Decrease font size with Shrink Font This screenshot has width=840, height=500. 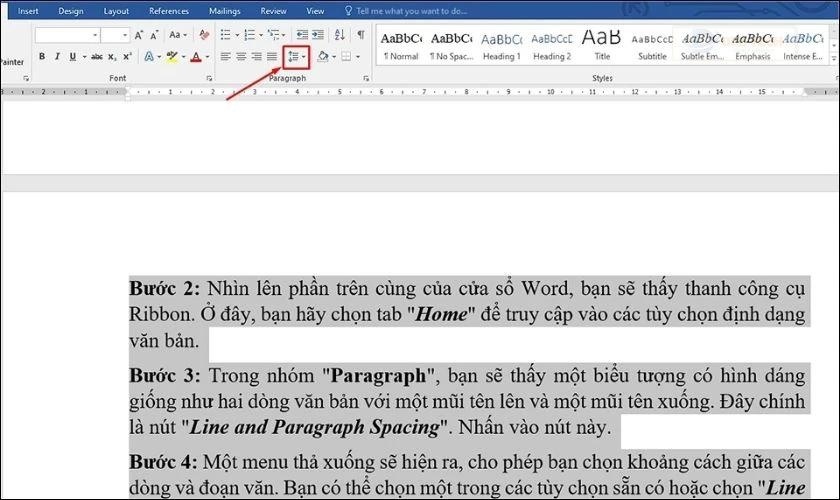(154, 35)
